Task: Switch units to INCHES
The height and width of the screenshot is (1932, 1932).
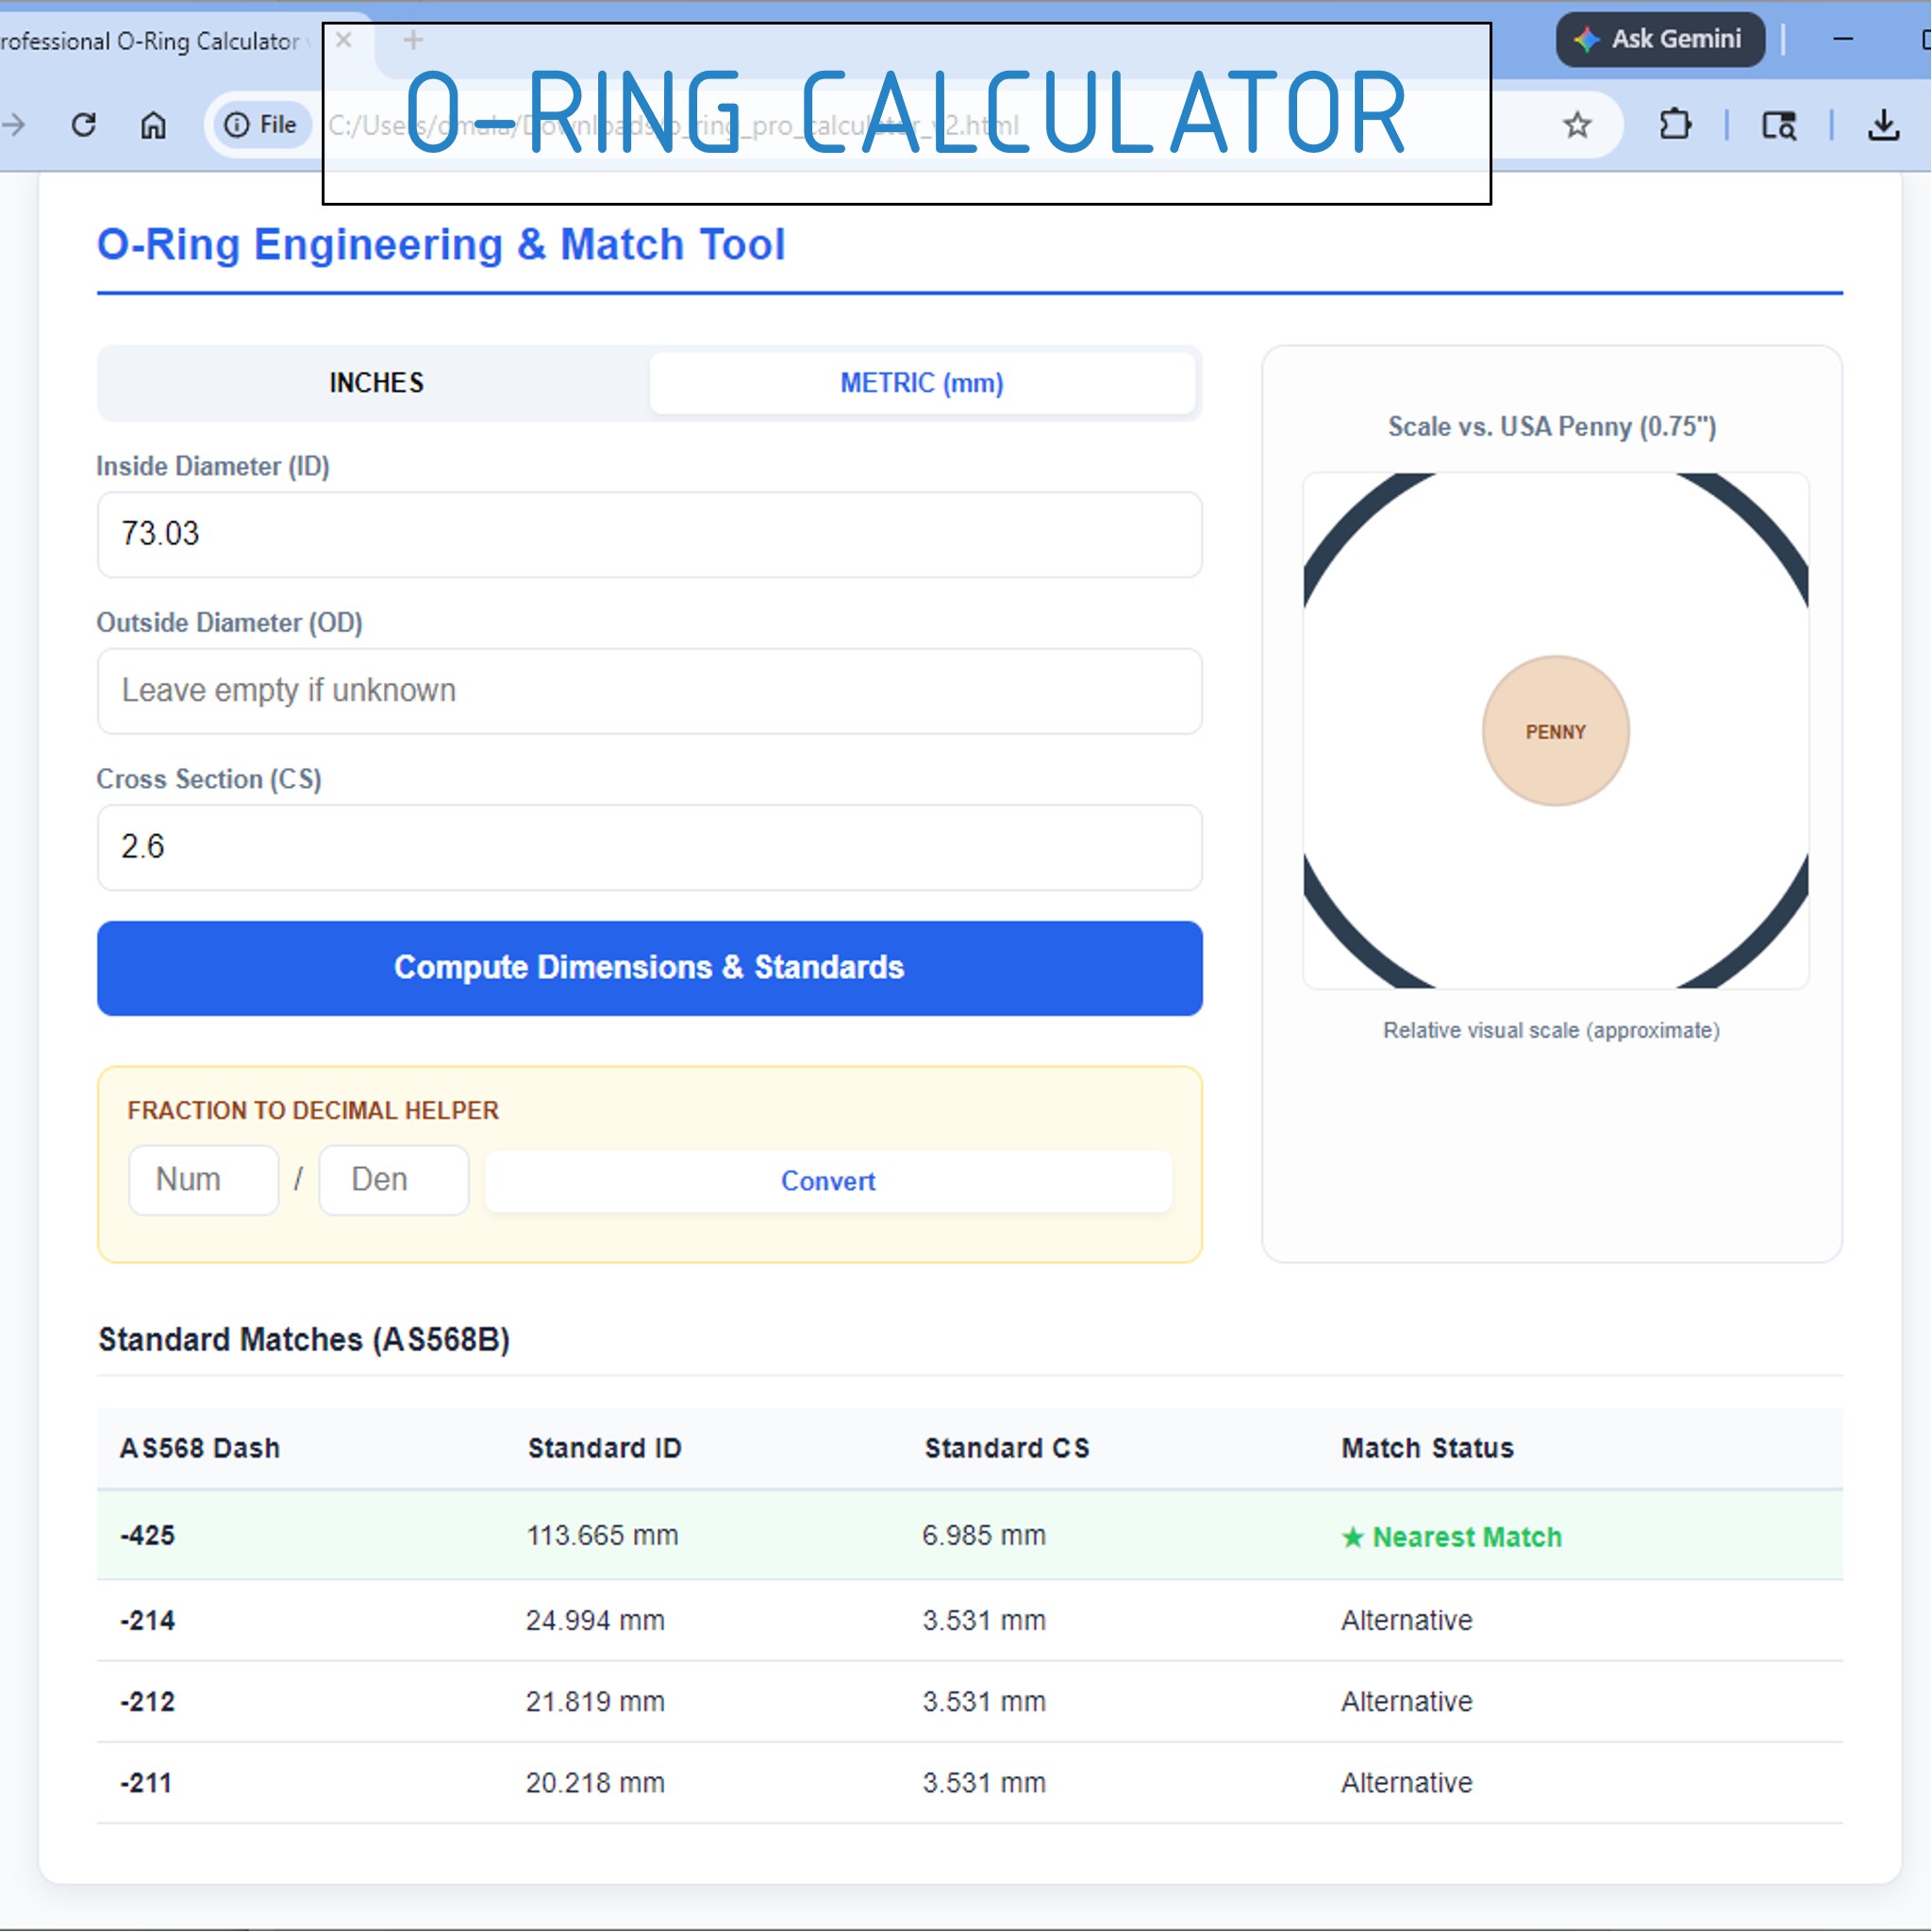Action: pyautogui.click(x=376, y=383)
